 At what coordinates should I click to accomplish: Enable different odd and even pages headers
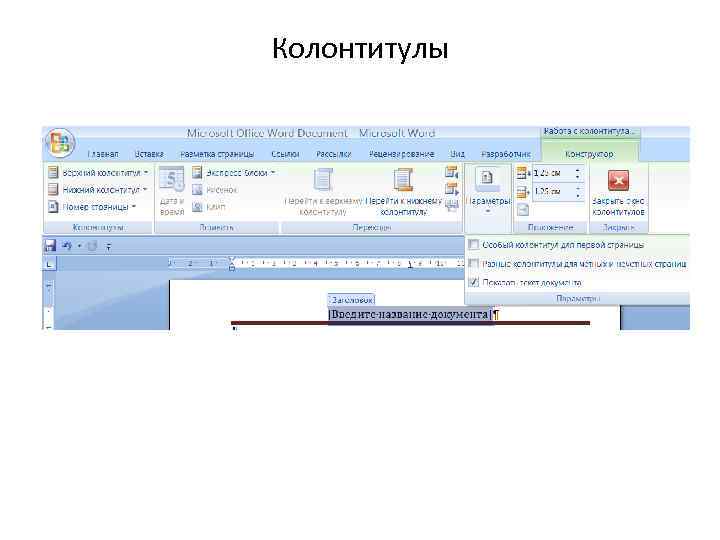473,264
